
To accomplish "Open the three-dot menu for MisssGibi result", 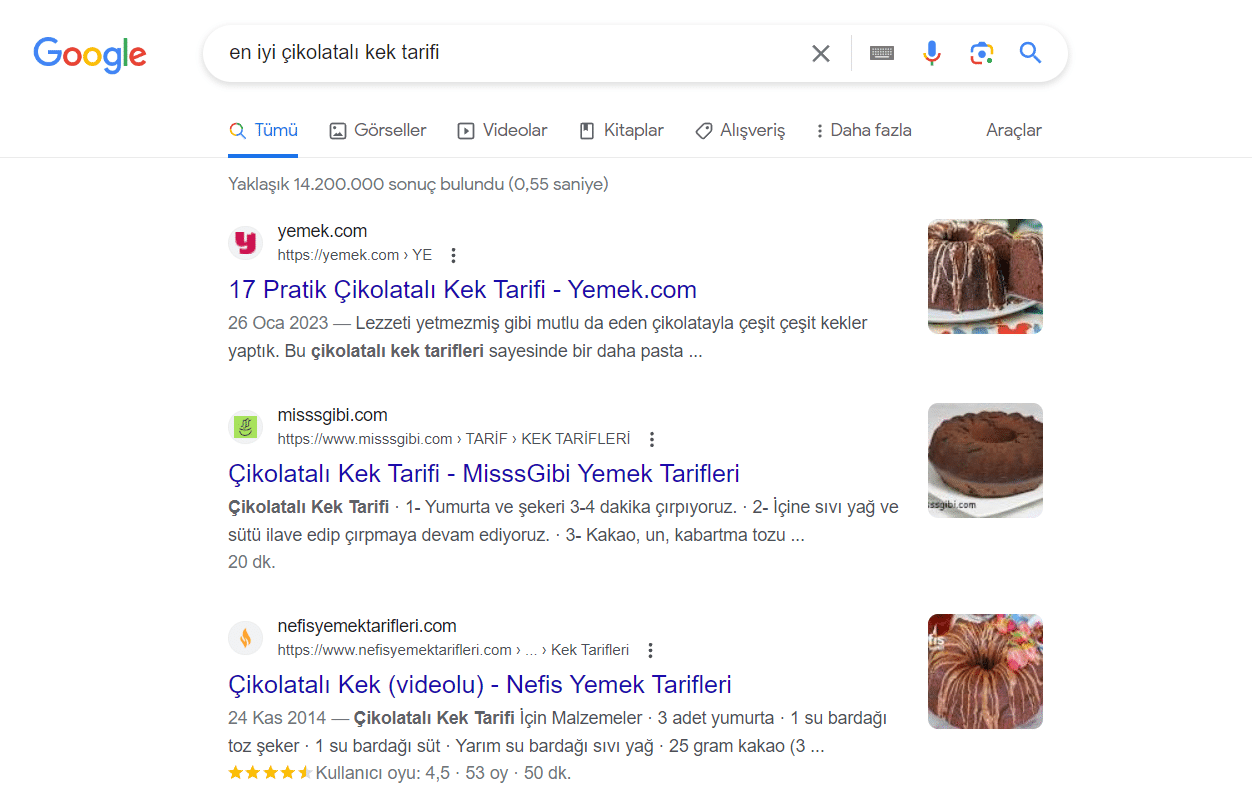I will 651,438.
